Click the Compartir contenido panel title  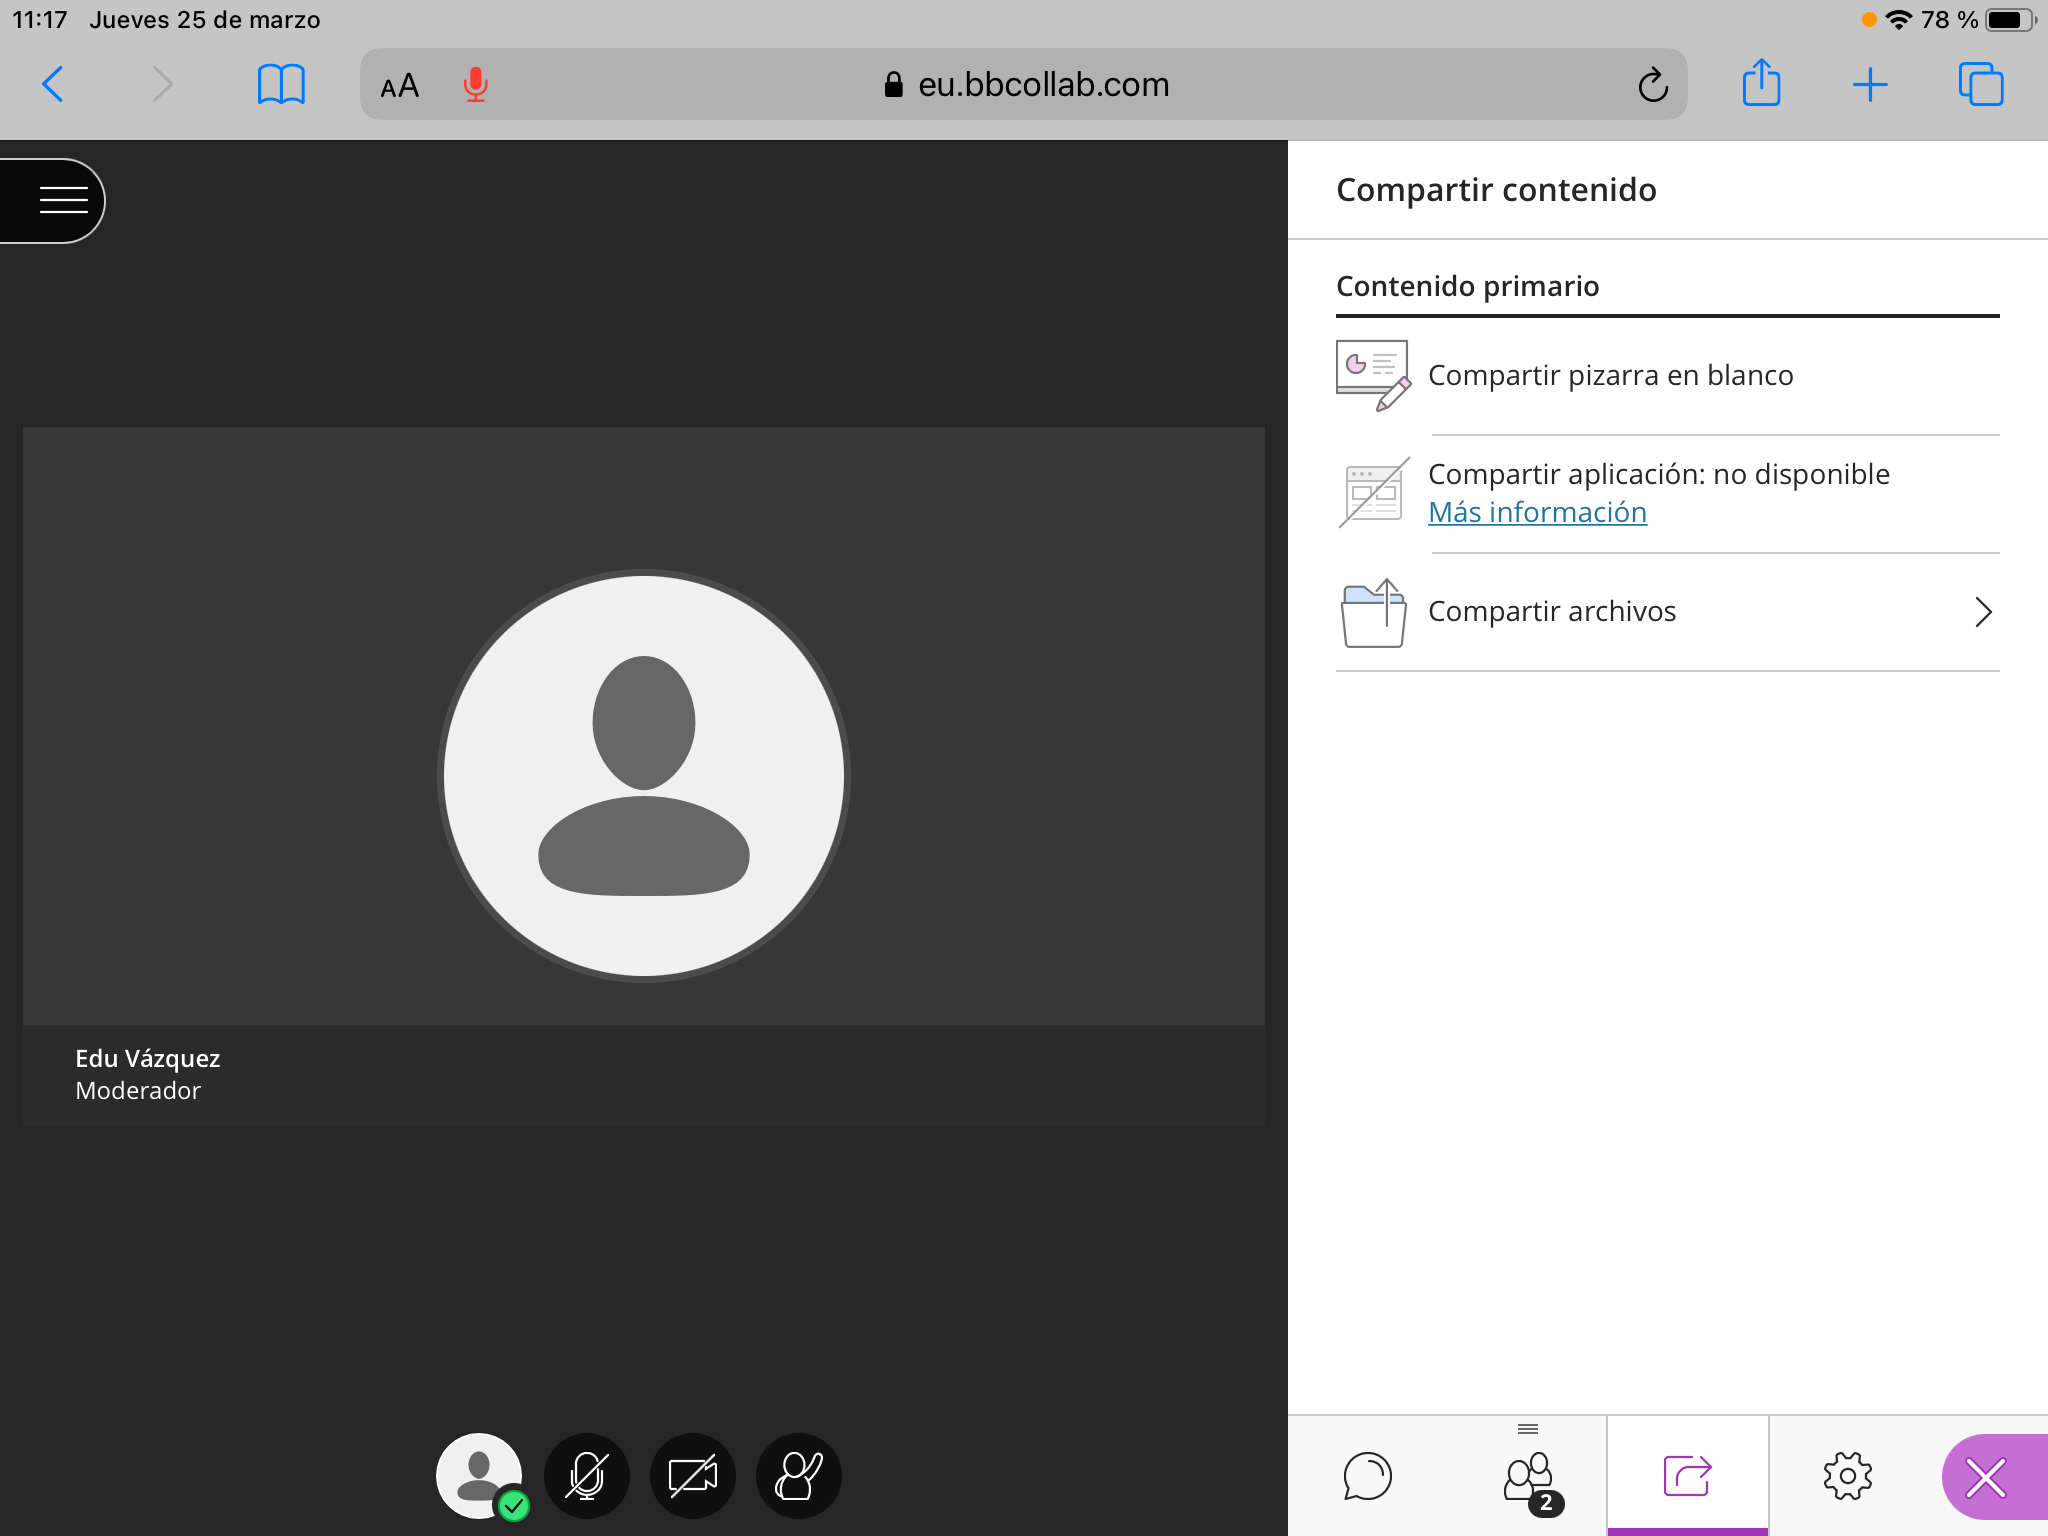[1496, 190]
